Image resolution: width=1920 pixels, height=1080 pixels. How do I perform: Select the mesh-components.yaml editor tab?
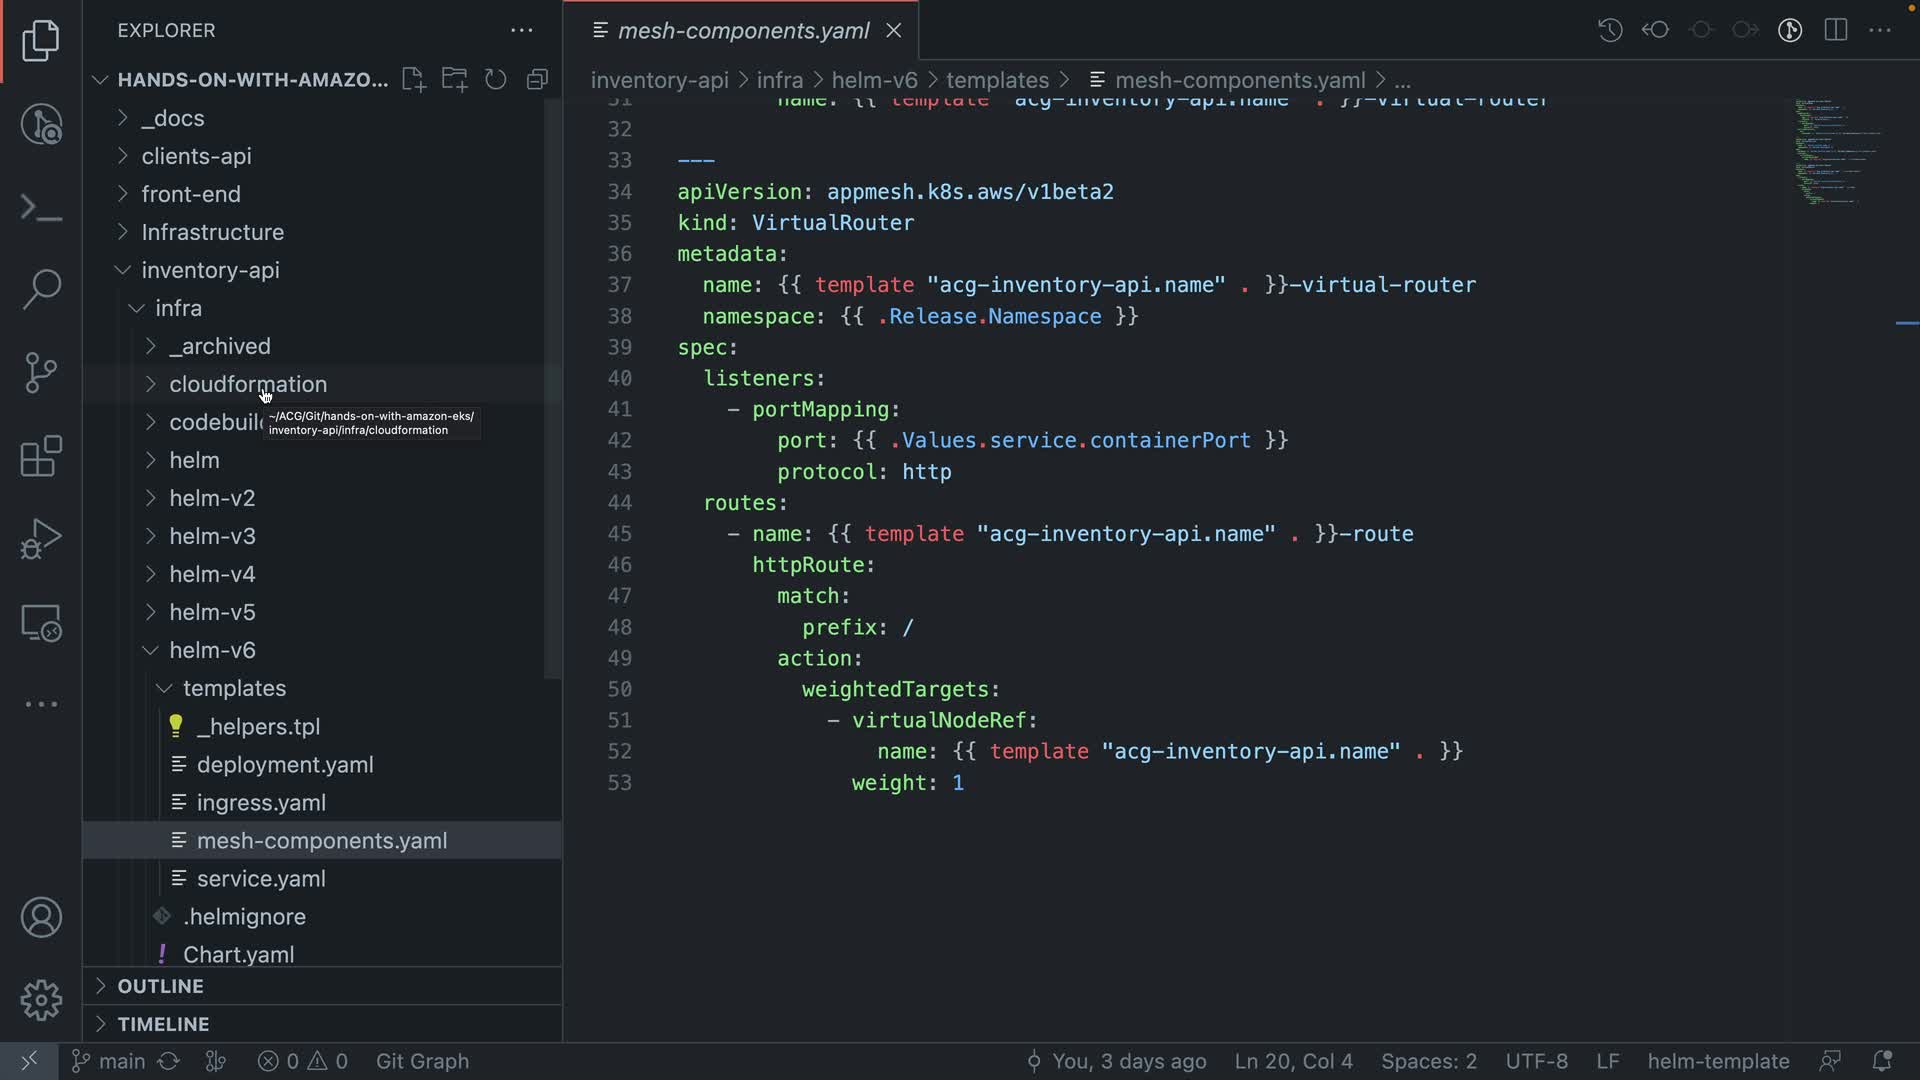[x=743, y=31]
